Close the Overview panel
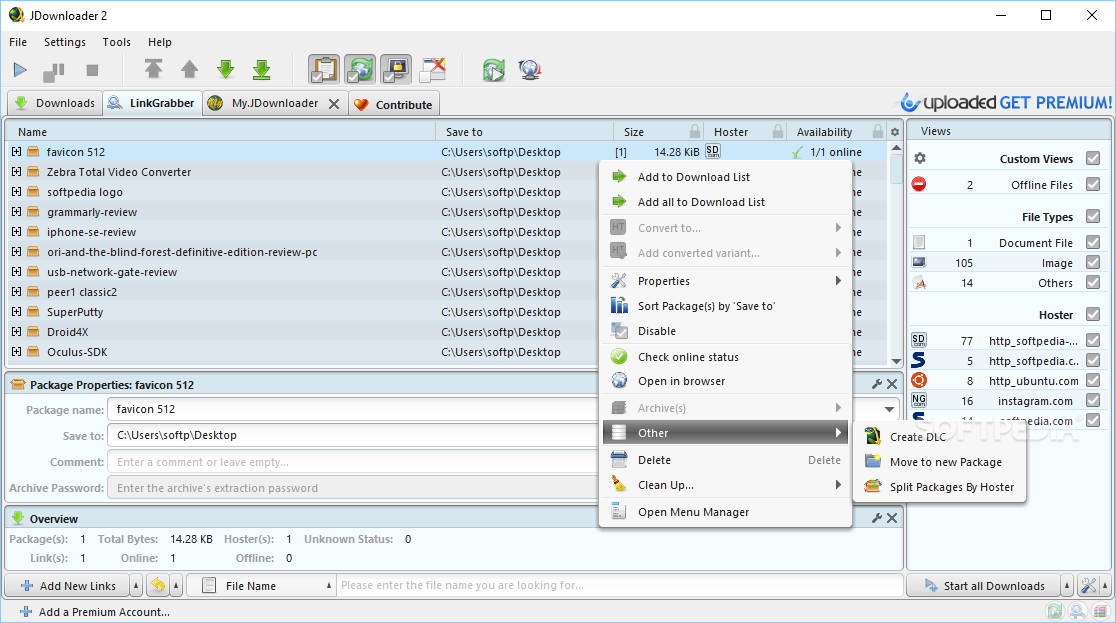The width and height of the screenshot is (1116, 623). point(892,518)
